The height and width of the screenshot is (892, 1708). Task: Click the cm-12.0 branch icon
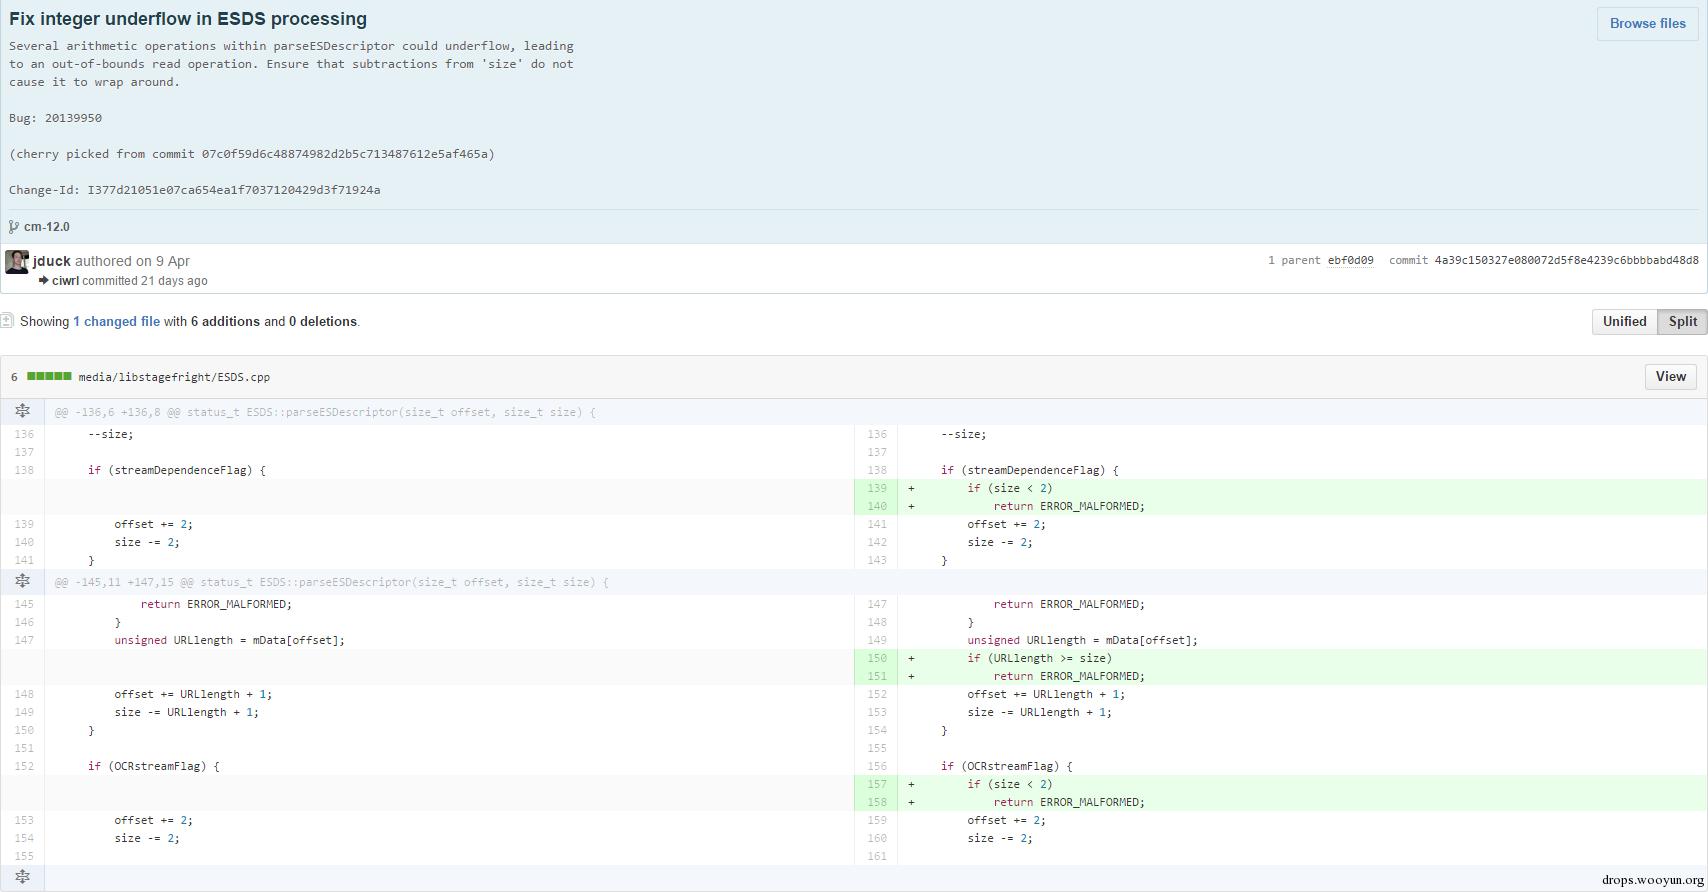click(14, 227)
